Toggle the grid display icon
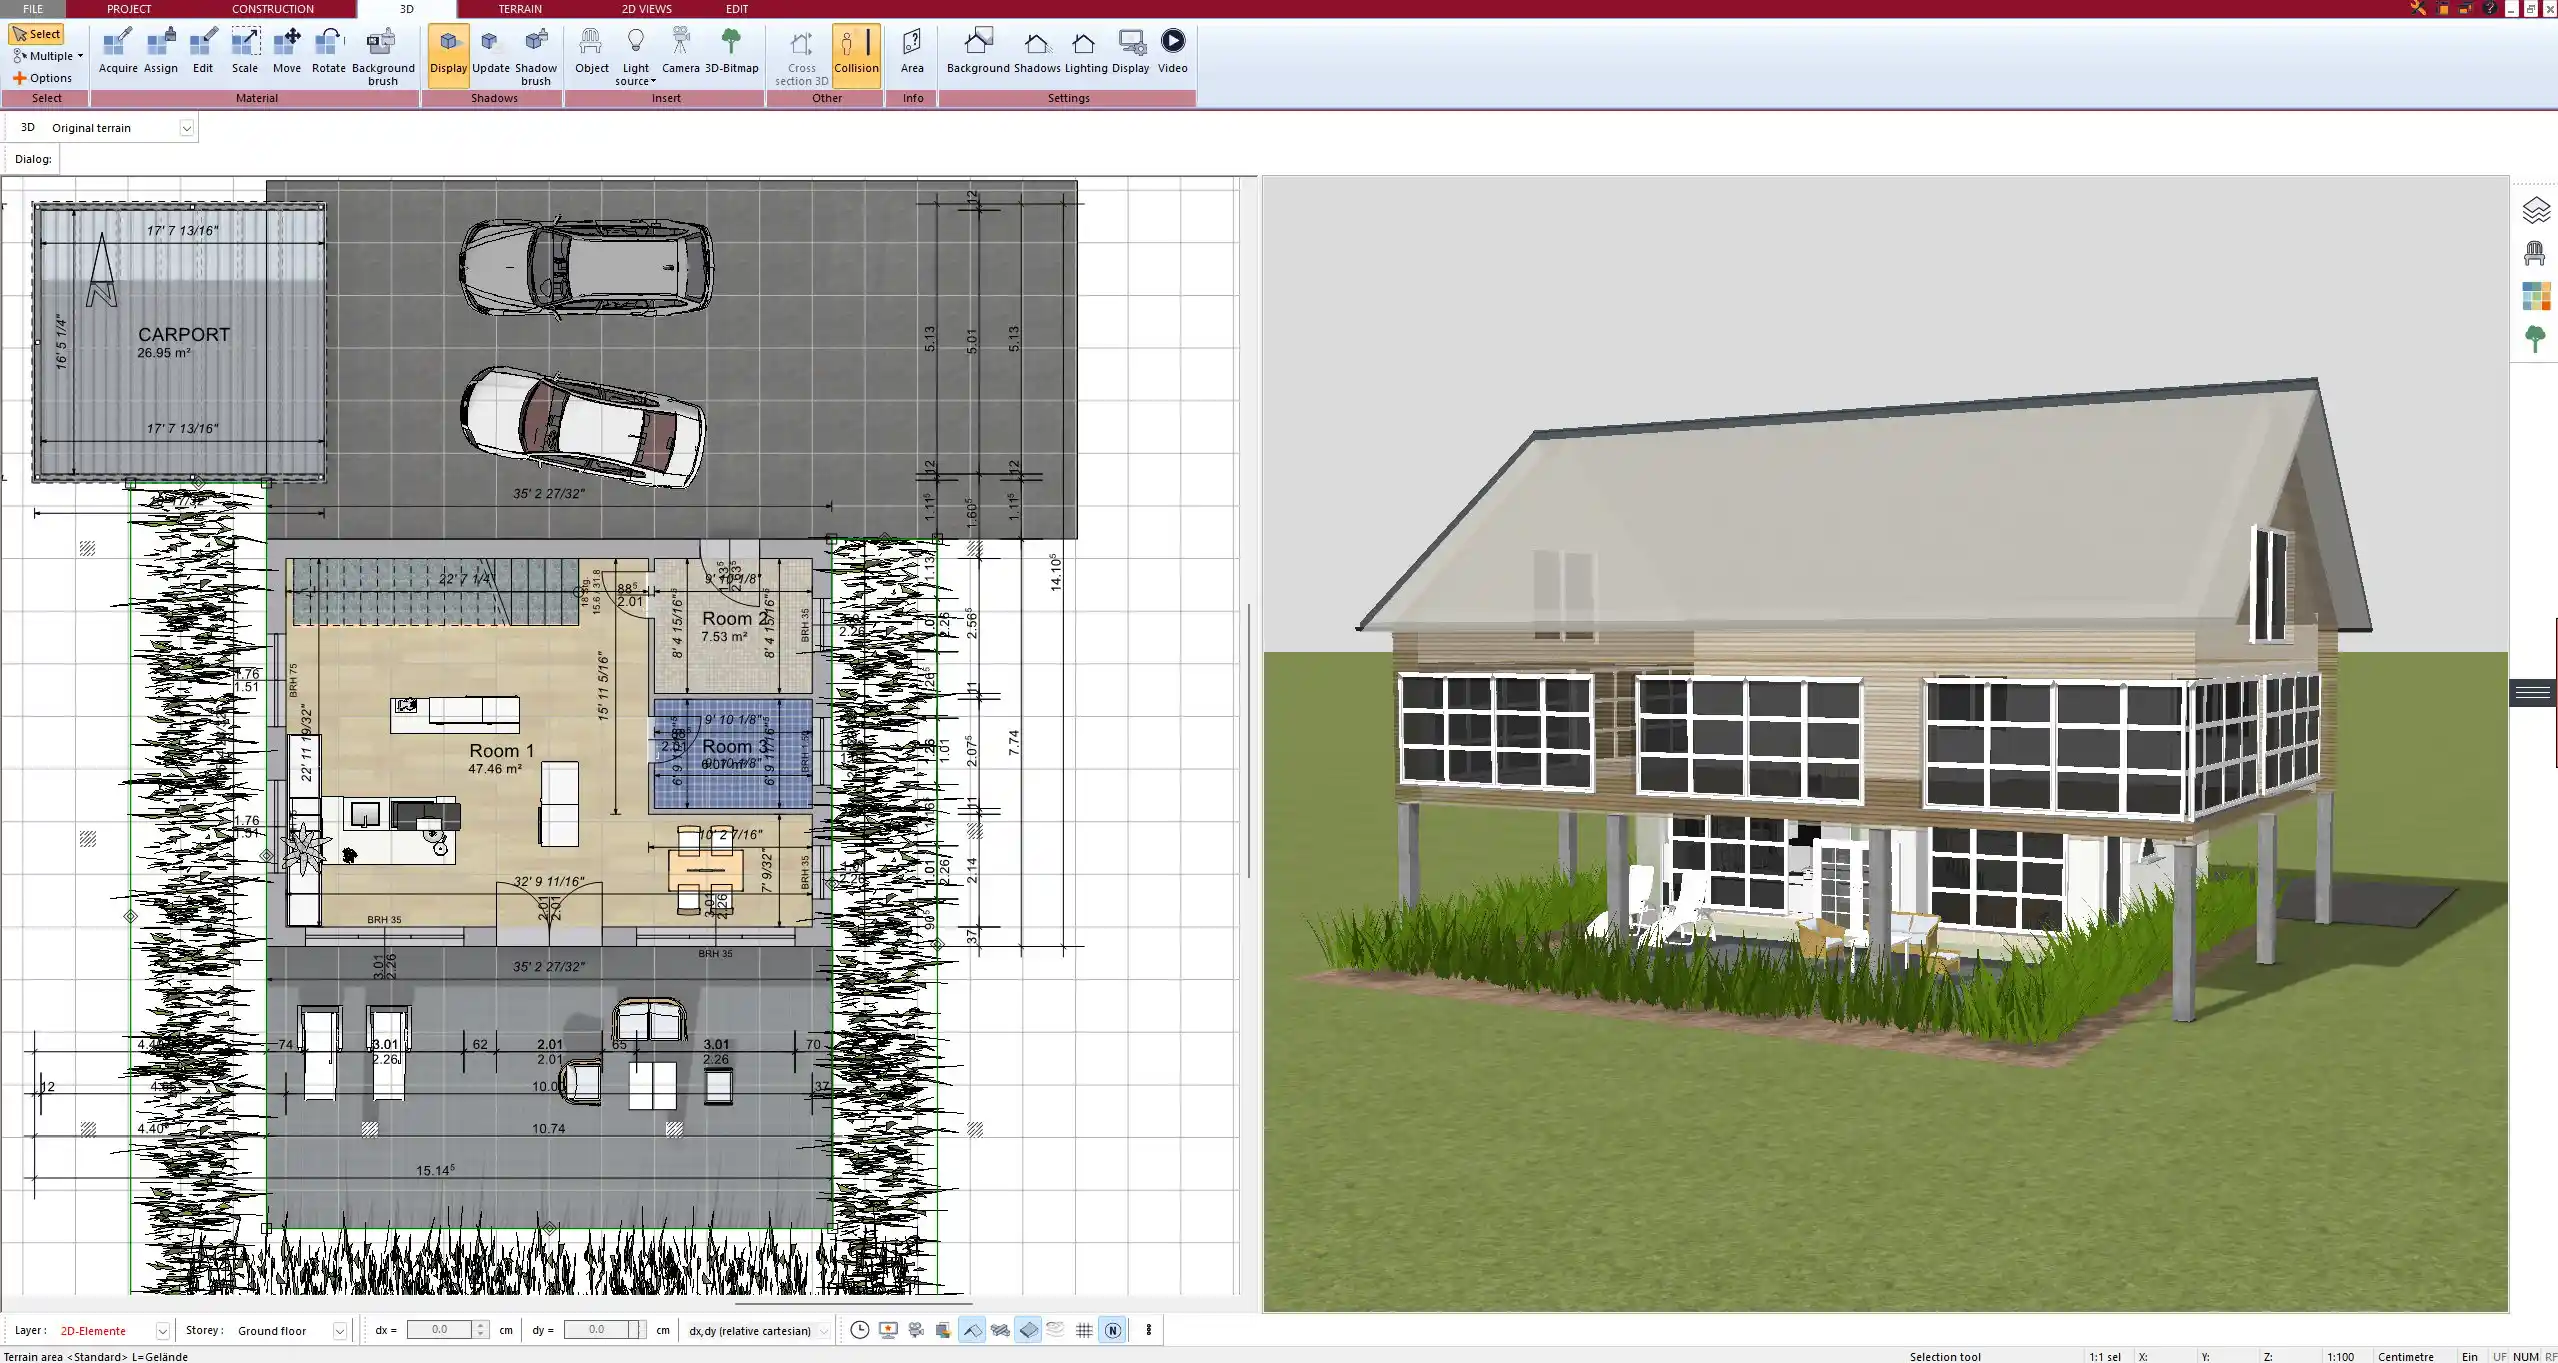Viewport: 2558px width, 1363px height. pos(1084,1330)
